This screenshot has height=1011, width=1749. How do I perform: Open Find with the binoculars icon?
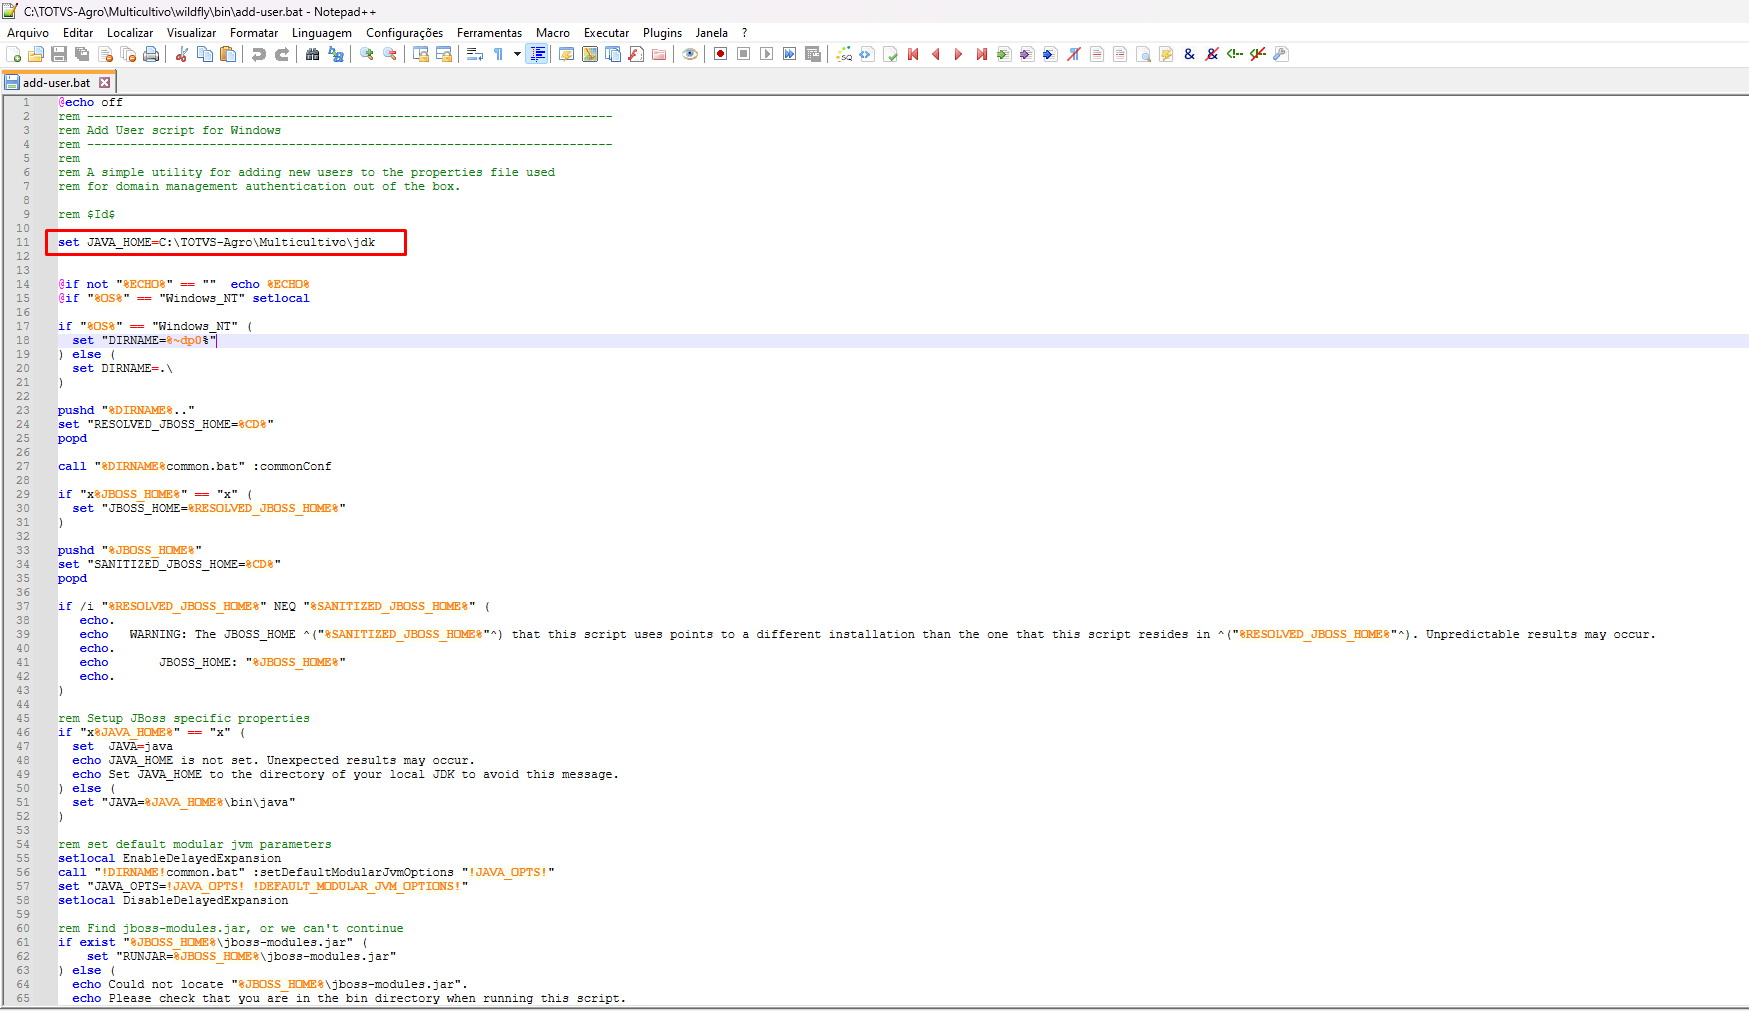coord(313,54)
